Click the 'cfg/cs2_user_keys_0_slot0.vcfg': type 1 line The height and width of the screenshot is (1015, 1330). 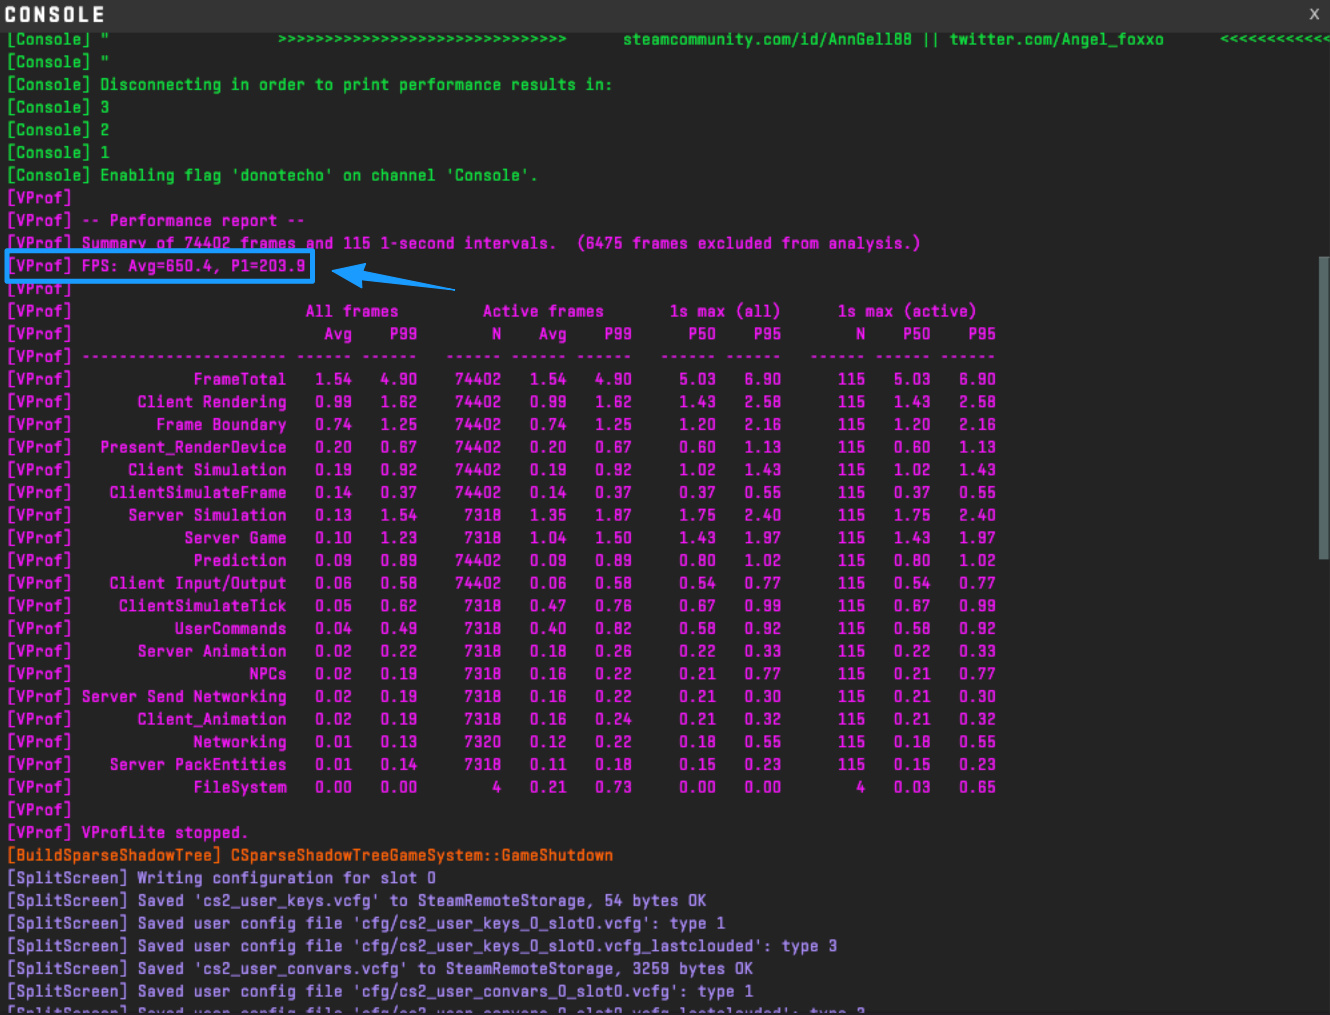click(x=366, y=923)
